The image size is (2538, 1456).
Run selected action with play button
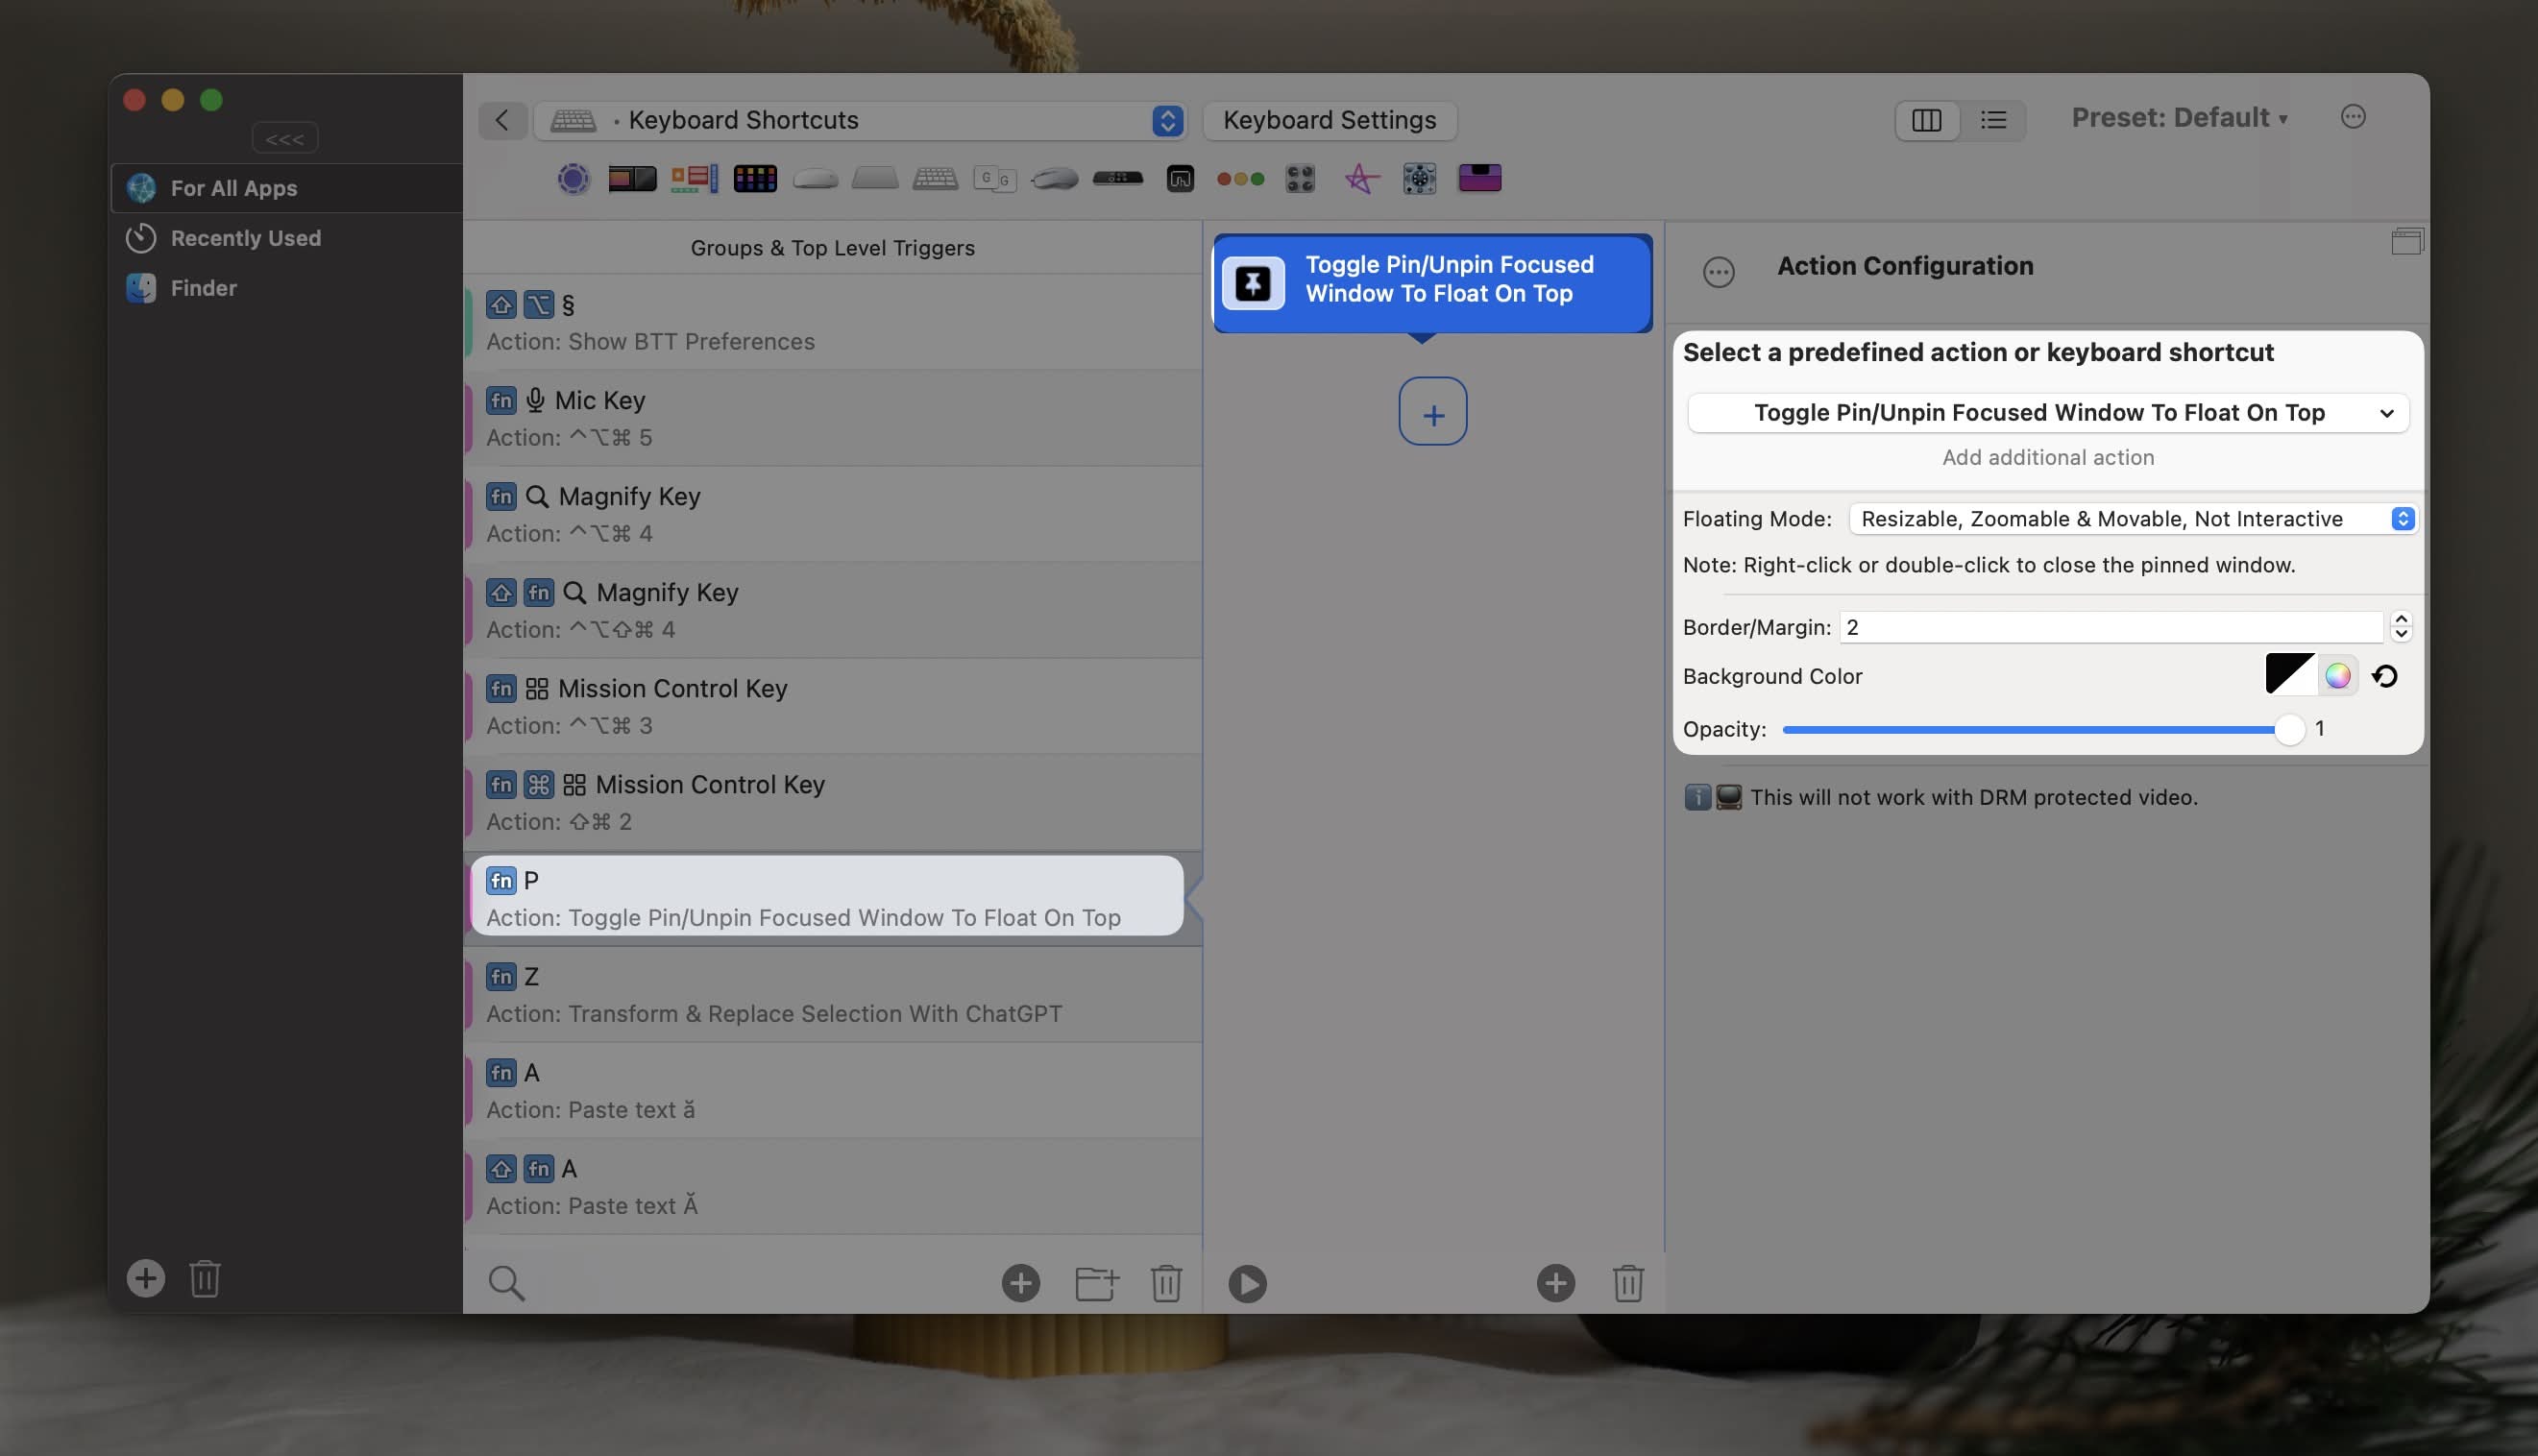[x=1247, y=1283]
